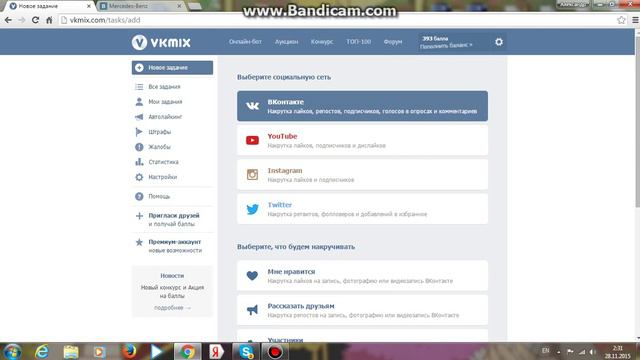This screenshot has width=640, height=360.
Task: Open Мои задания in sidebar
Action: pyautogui.click(x=165, y=102)
